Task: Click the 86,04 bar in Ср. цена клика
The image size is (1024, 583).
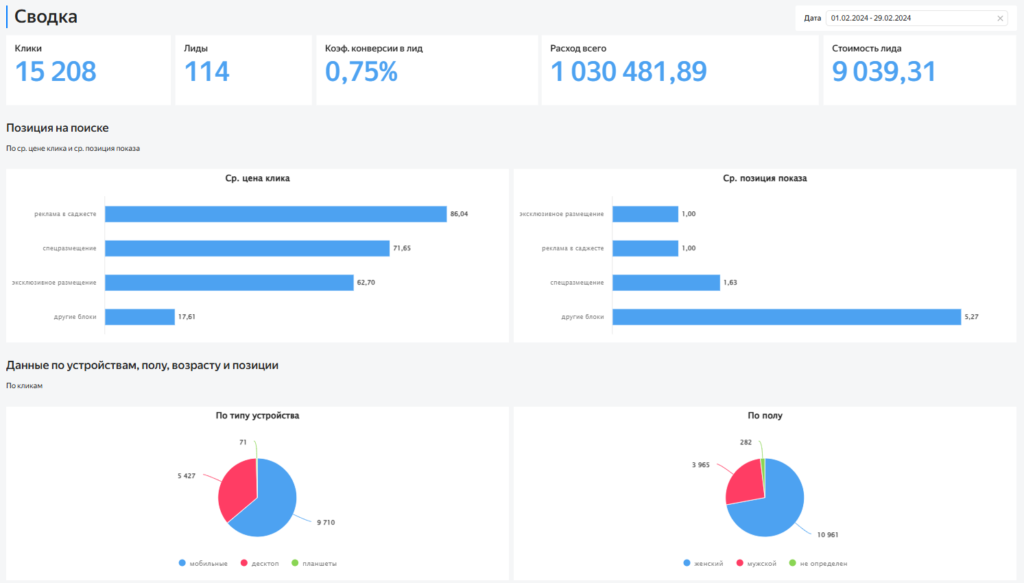Action: coord(275,214)
